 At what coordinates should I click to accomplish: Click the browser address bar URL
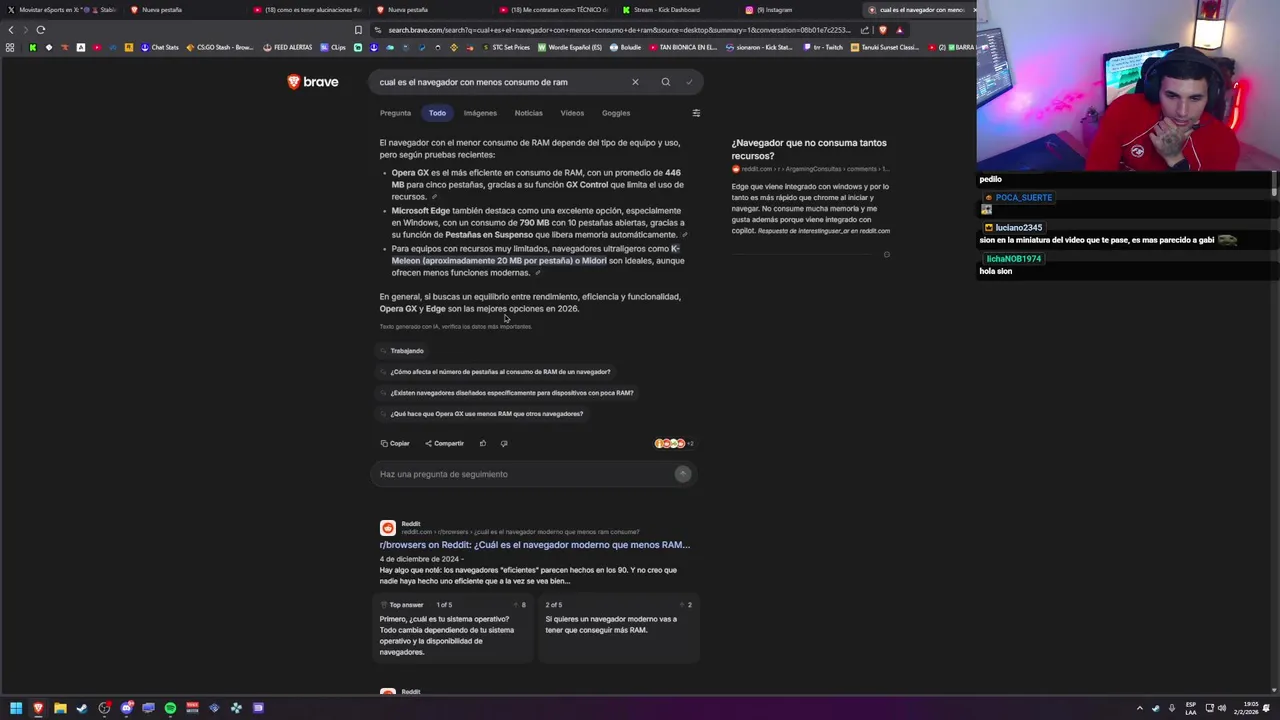(x=620, y=30)
